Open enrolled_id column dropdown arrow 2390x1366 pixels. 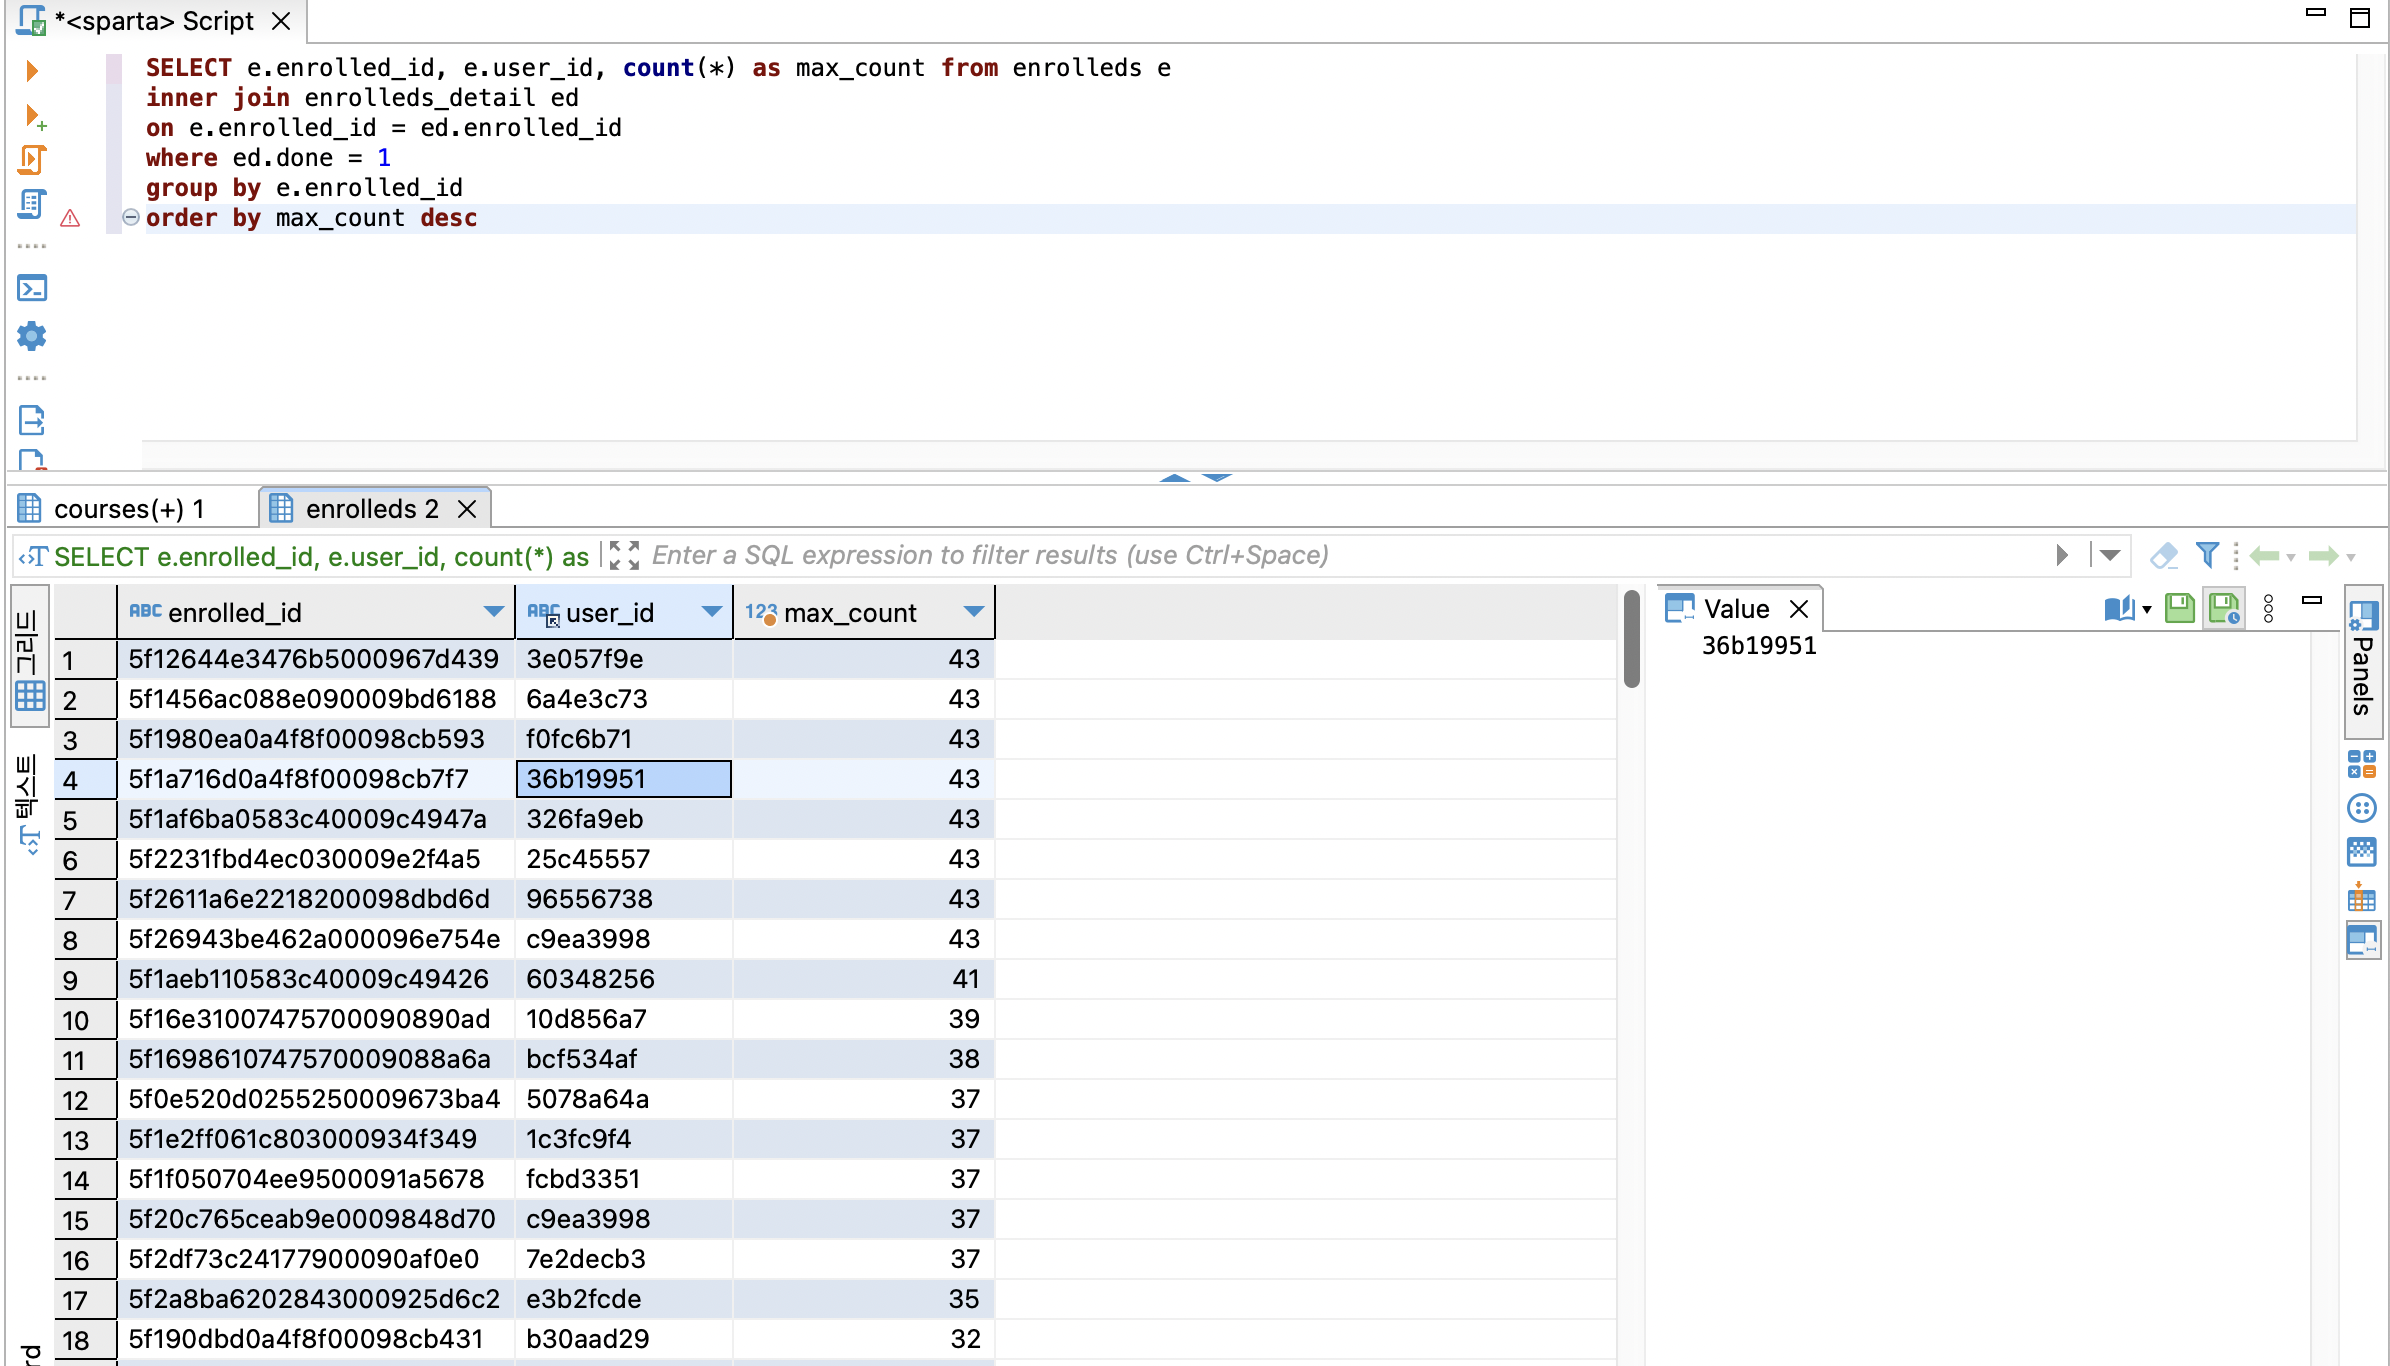pos(493,612)
